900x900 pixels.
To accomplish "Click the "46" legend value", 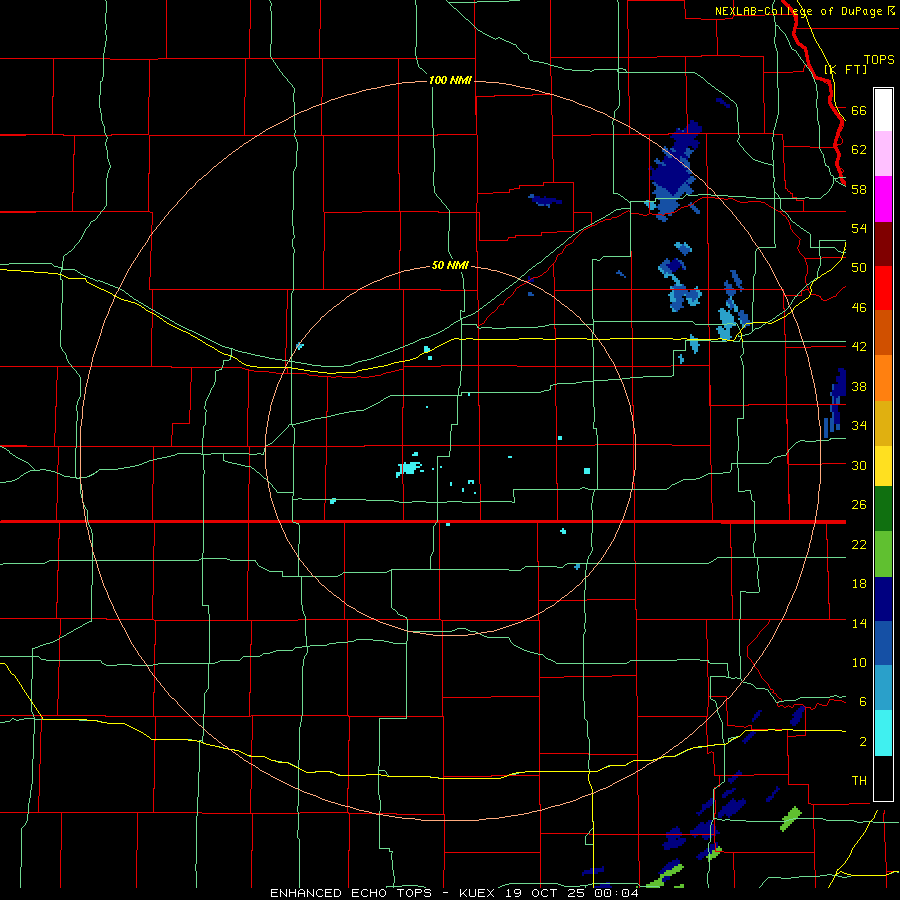I will tap(859, 307).
